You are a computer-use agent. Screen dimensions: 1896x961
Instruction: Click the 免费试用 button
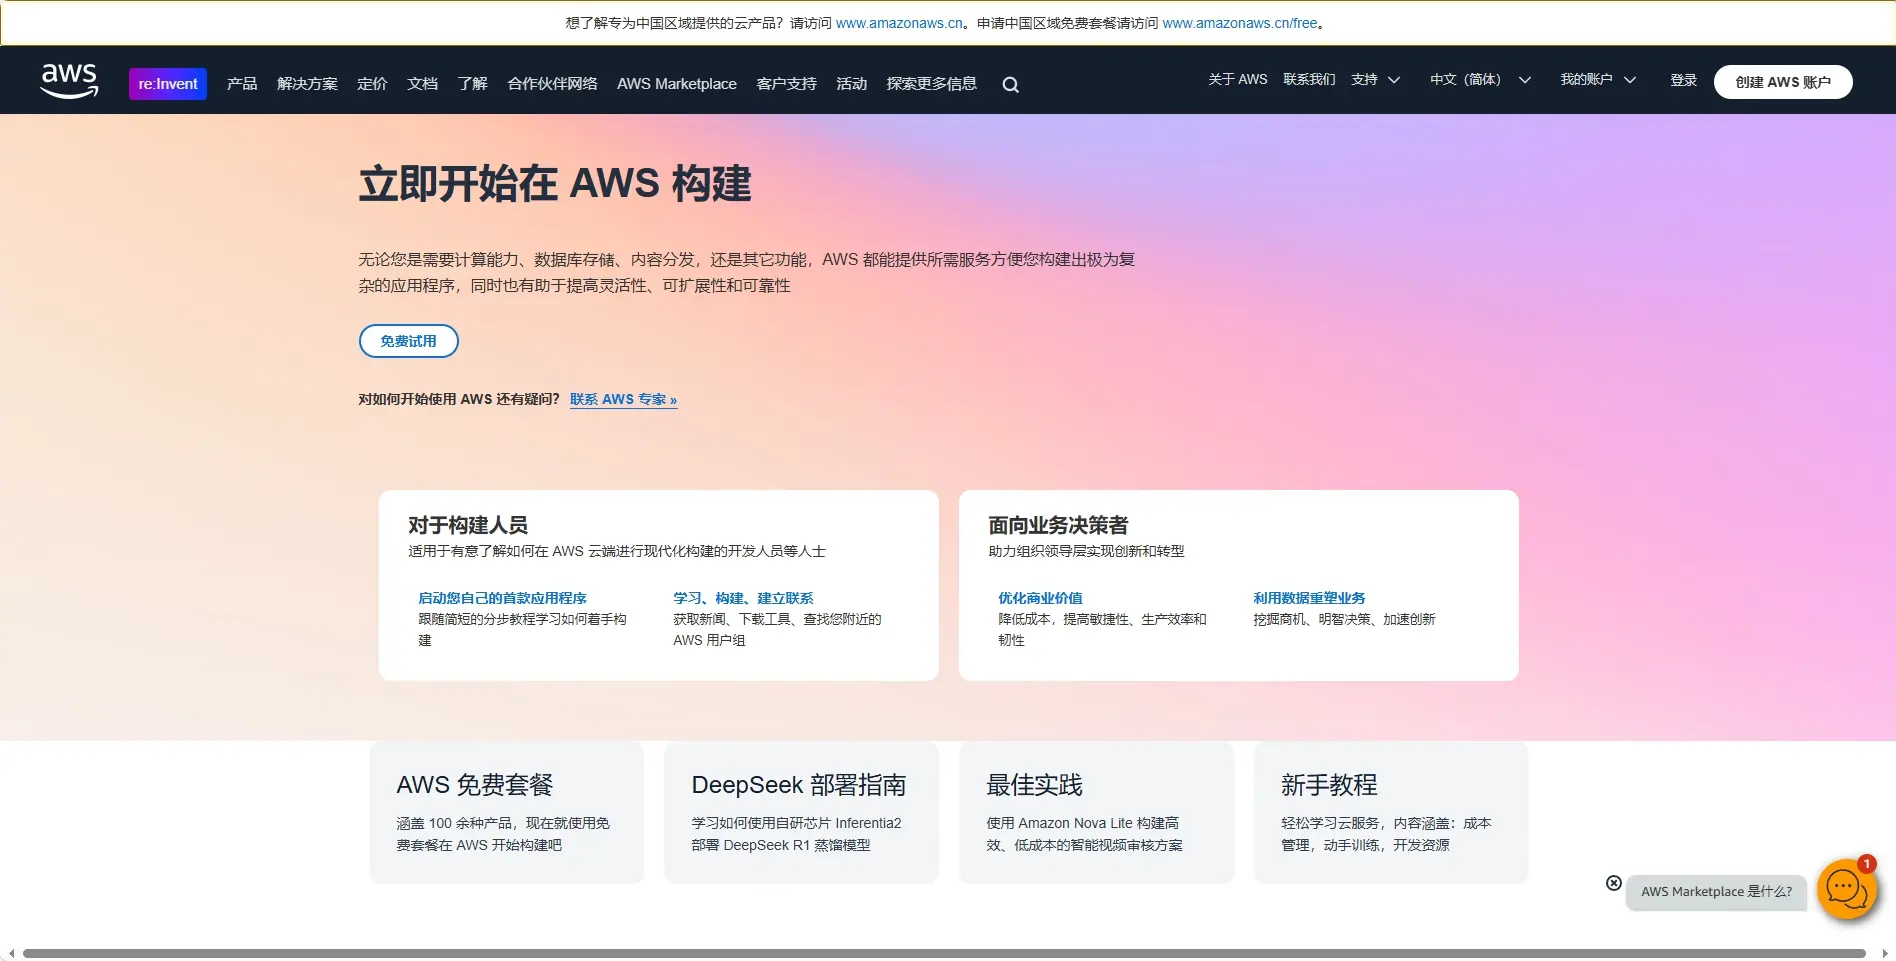(408, 341)
